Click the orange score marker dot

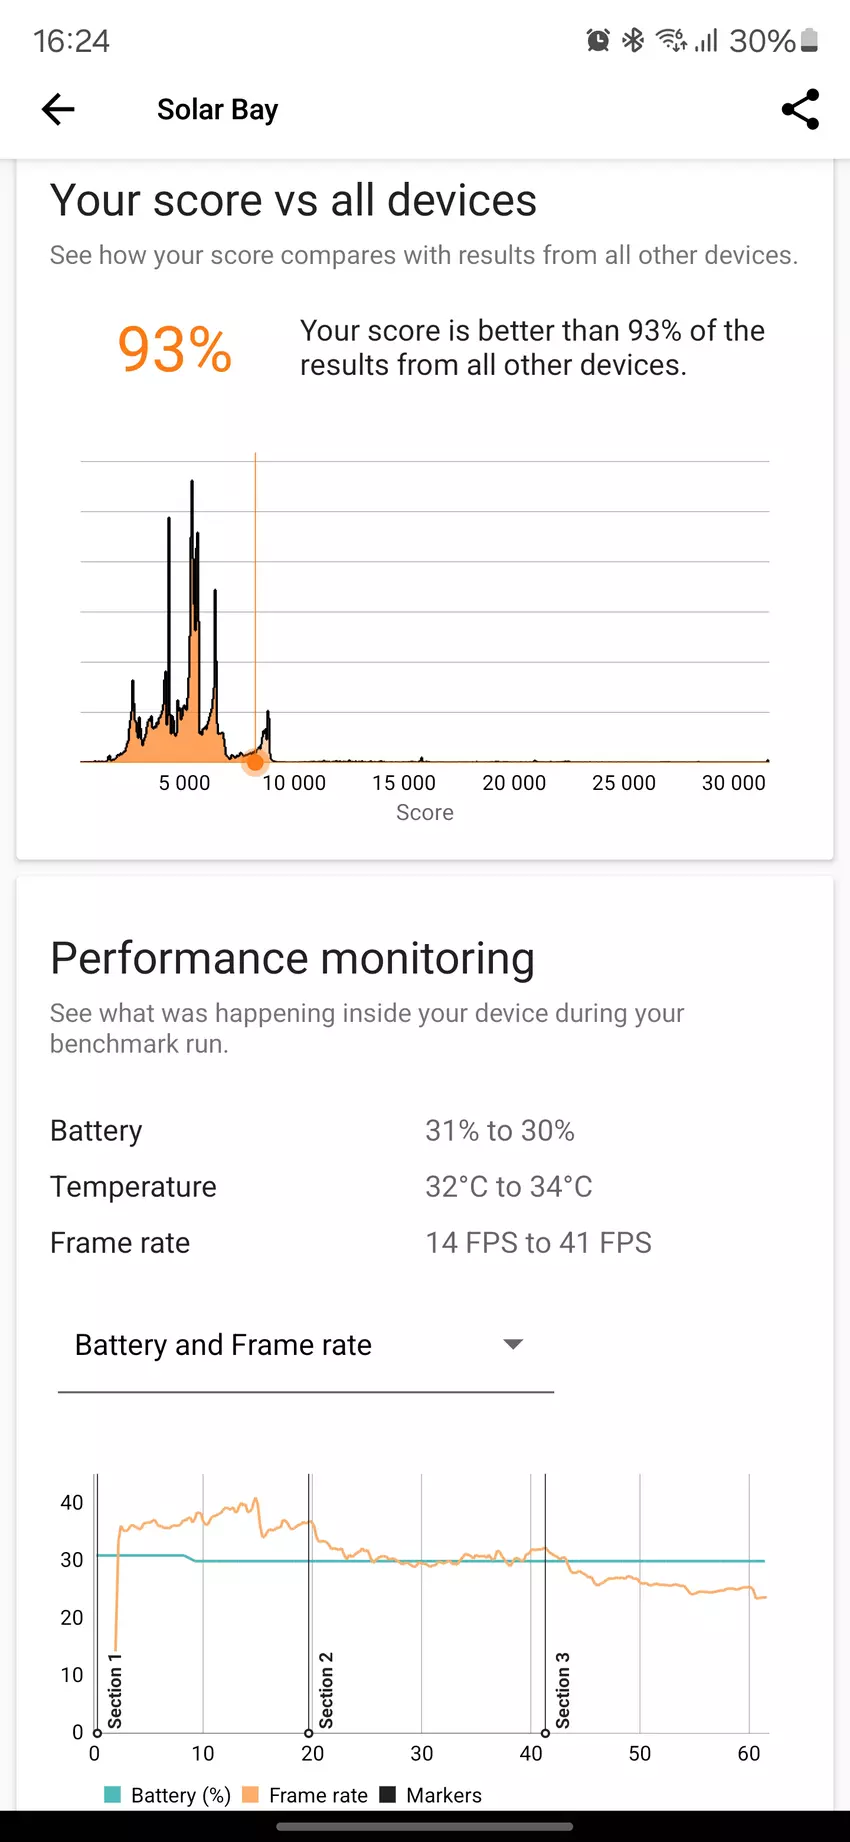(x=255, y=763)
